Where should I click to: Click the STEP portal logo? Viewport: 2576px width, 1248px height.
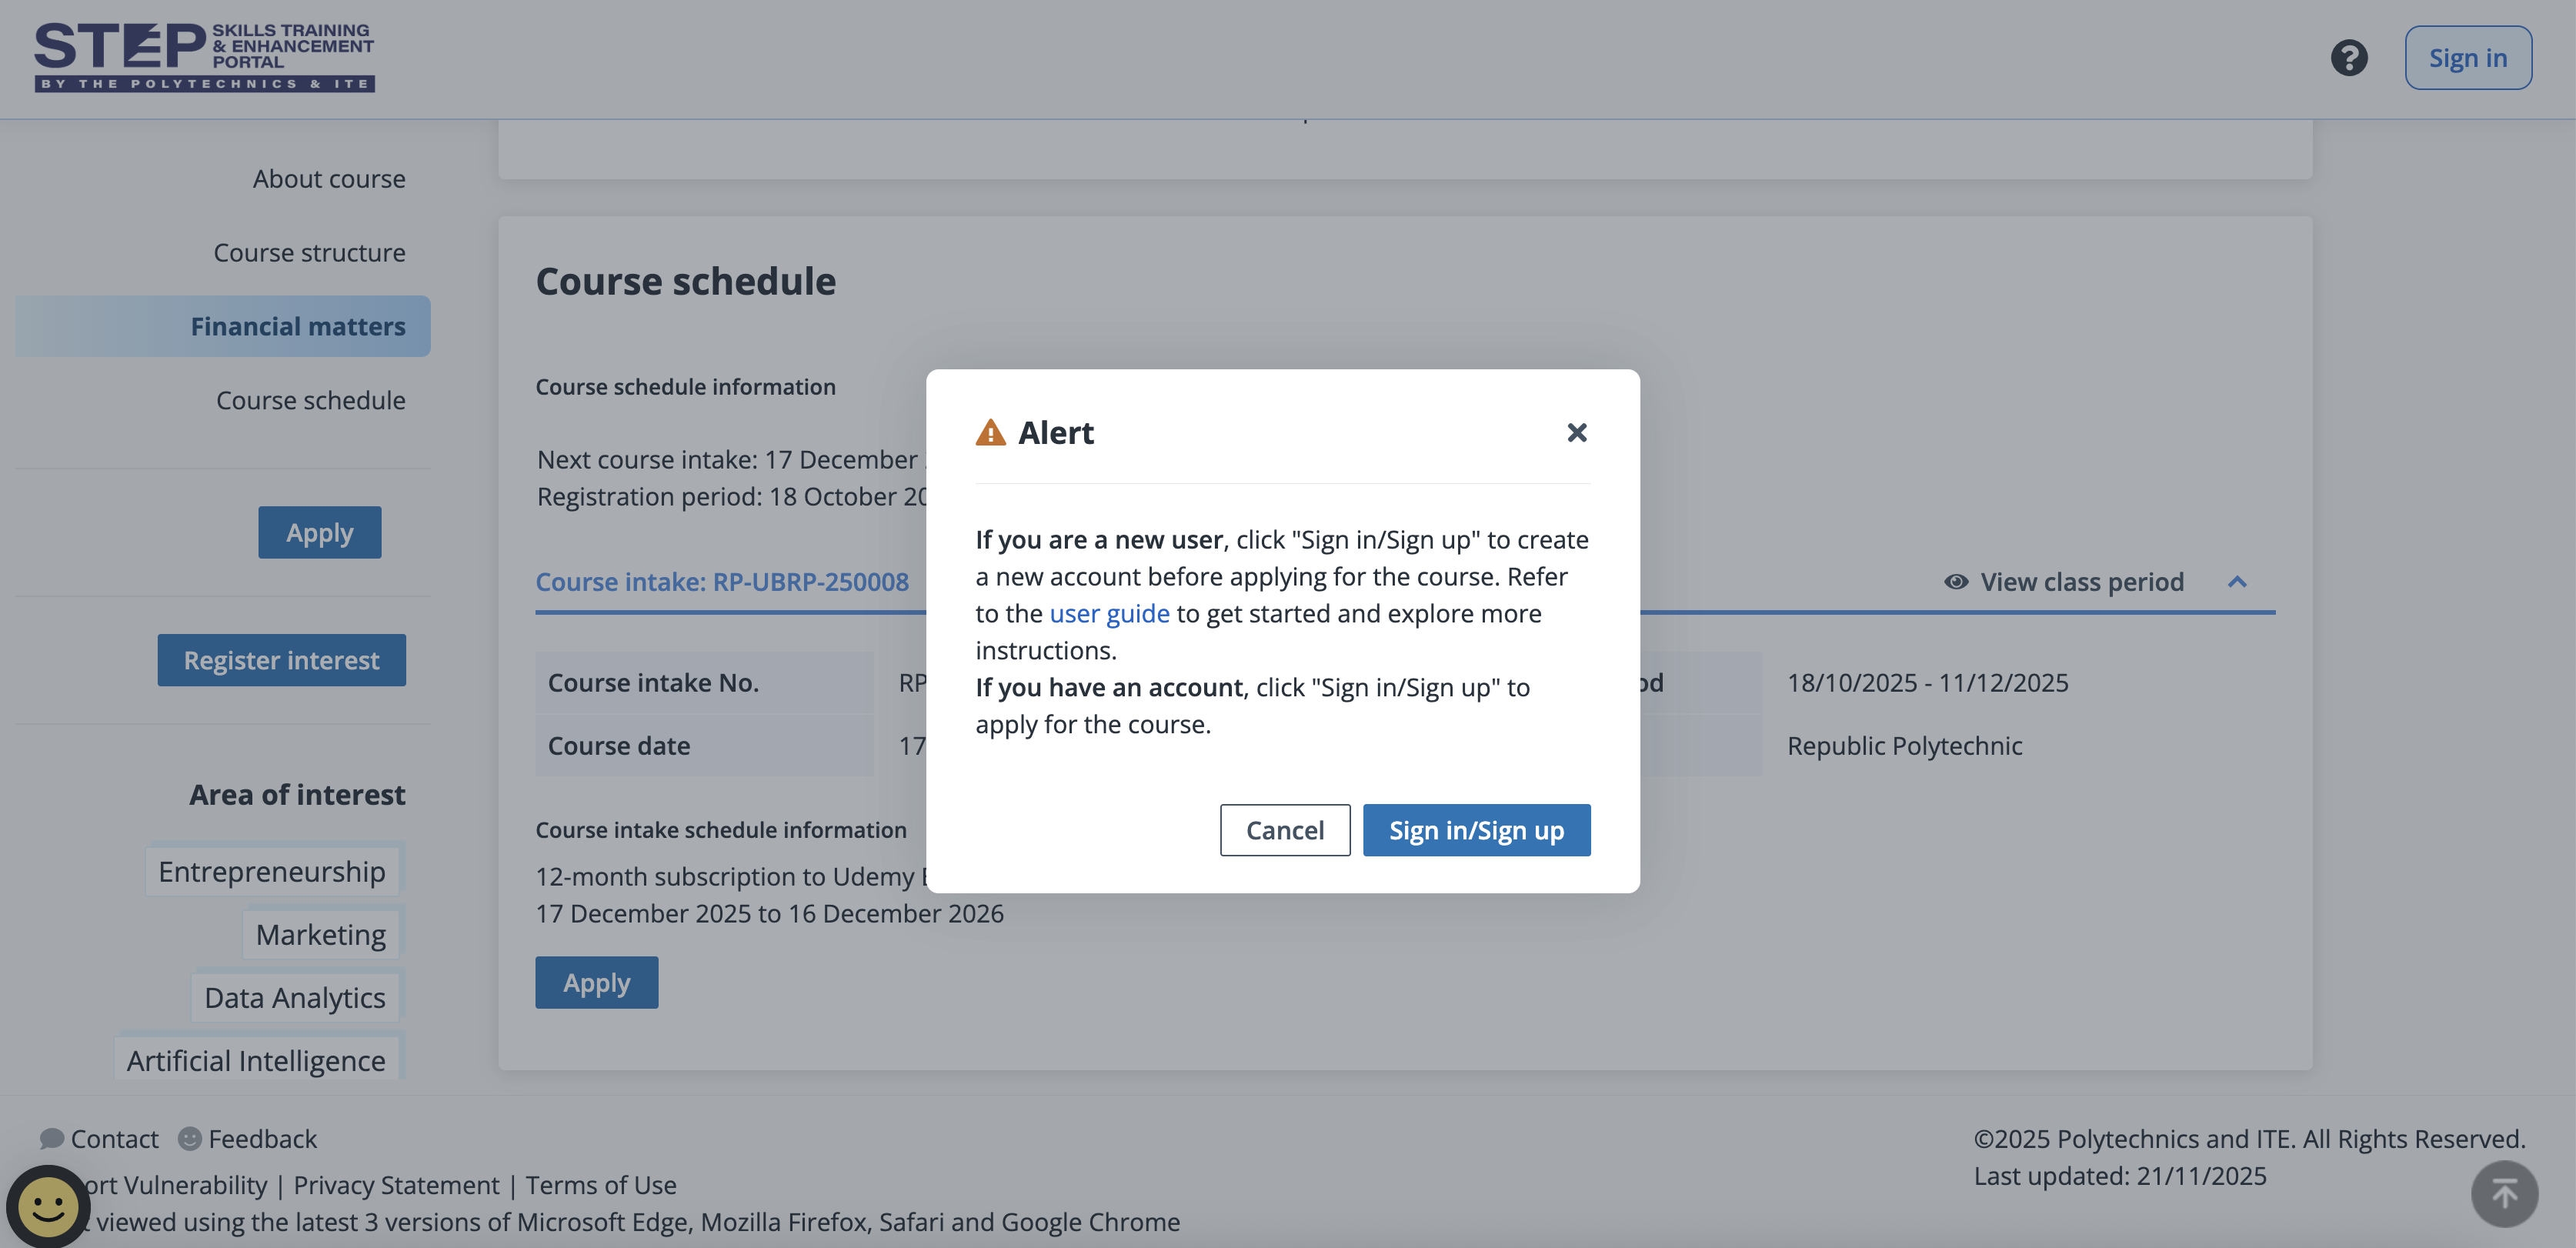(204, 57)
